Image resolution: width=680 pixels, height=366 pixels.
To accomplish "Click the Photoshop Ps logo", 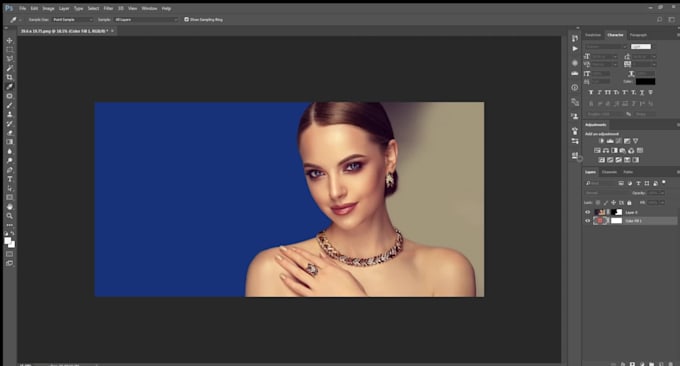I will pos(9,8).
